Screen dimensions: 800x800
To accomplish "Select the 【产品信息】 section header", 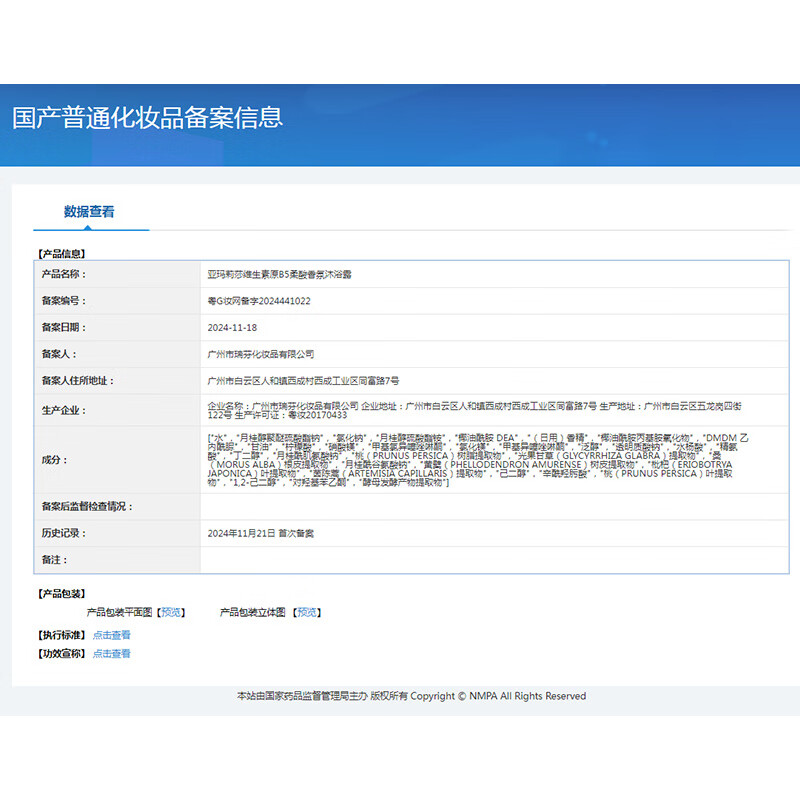I will click(61, 252).
